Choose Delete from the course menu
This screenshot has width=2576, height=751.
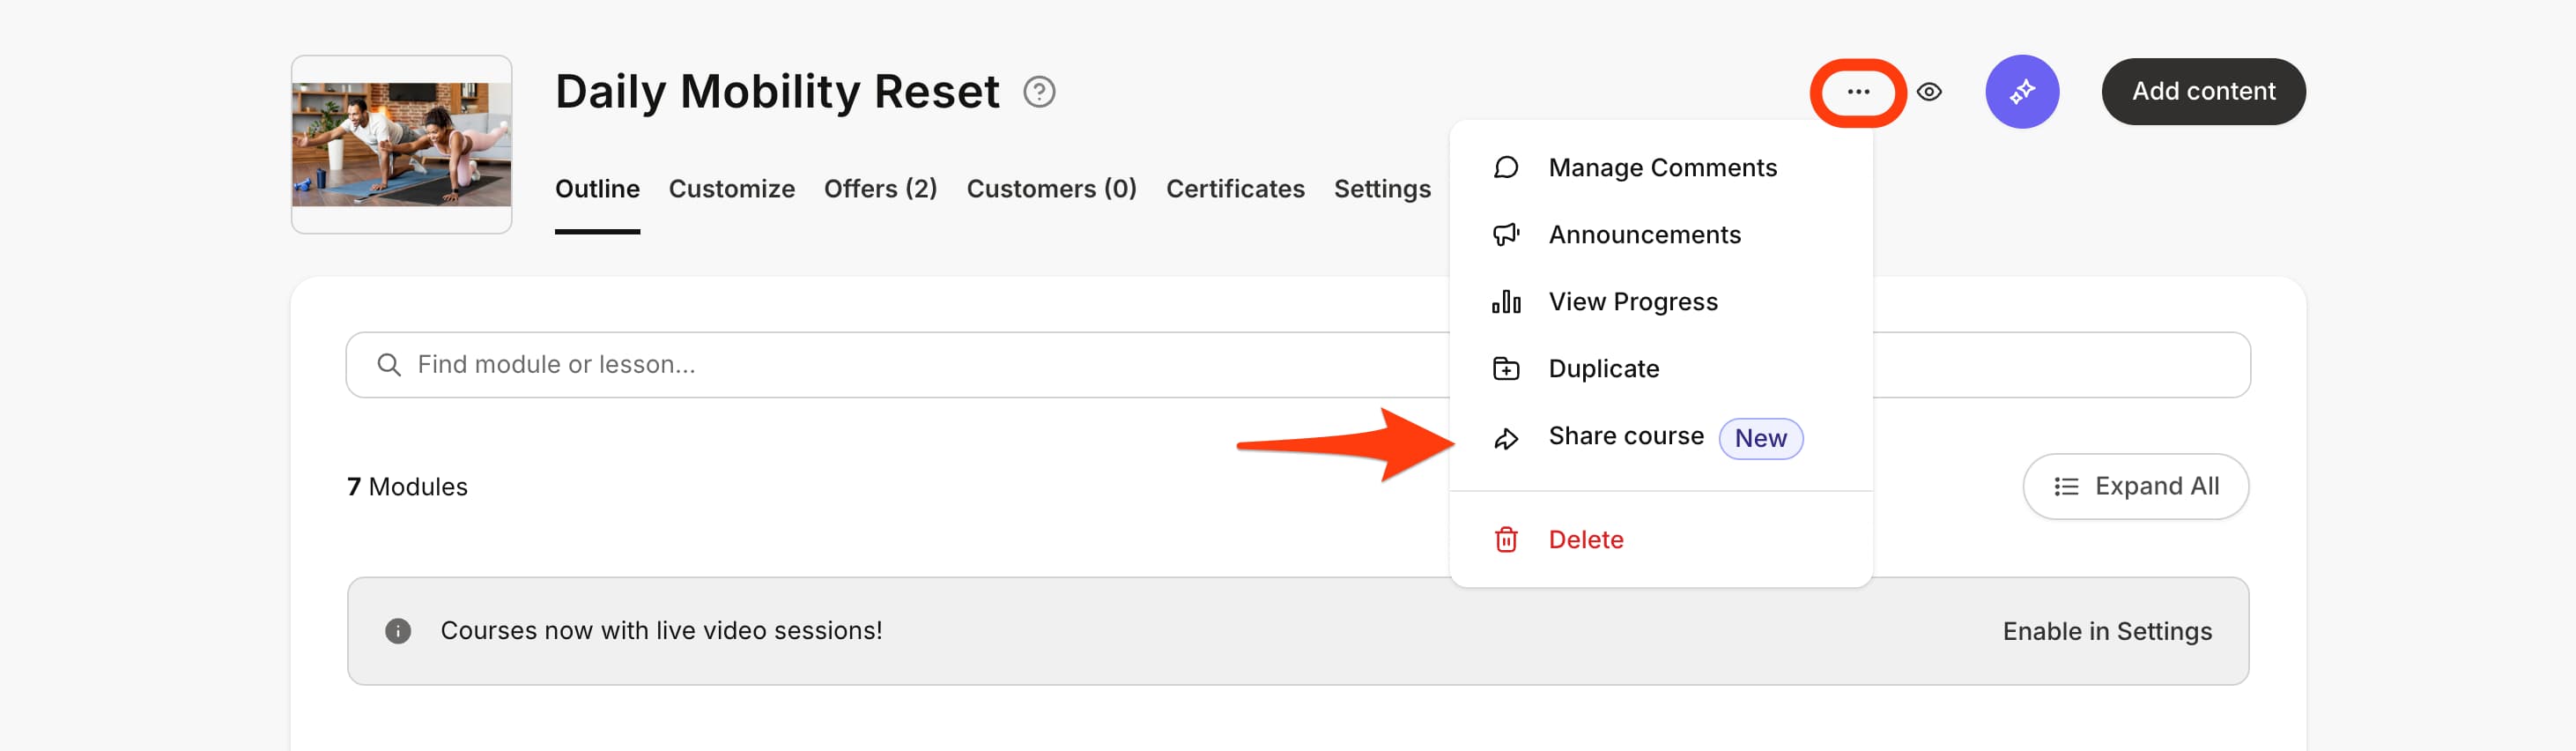point(1660,539)
